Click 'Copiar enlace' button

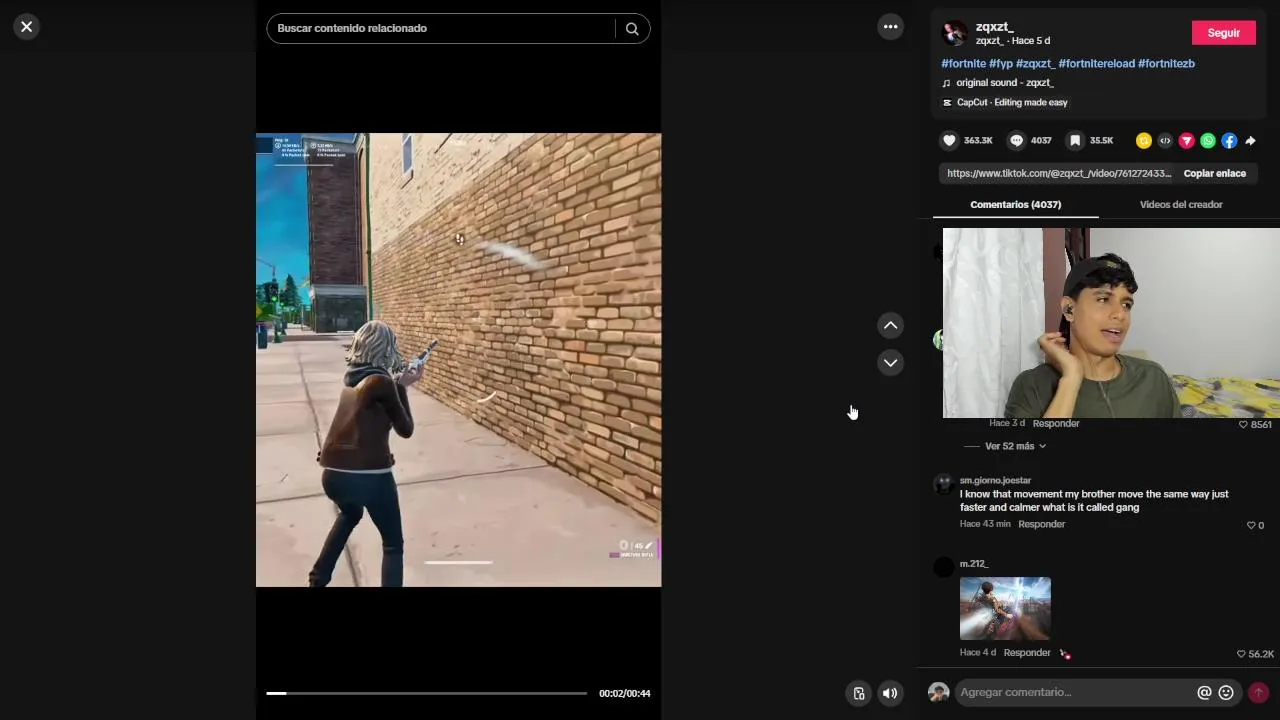coord(1214,173)
